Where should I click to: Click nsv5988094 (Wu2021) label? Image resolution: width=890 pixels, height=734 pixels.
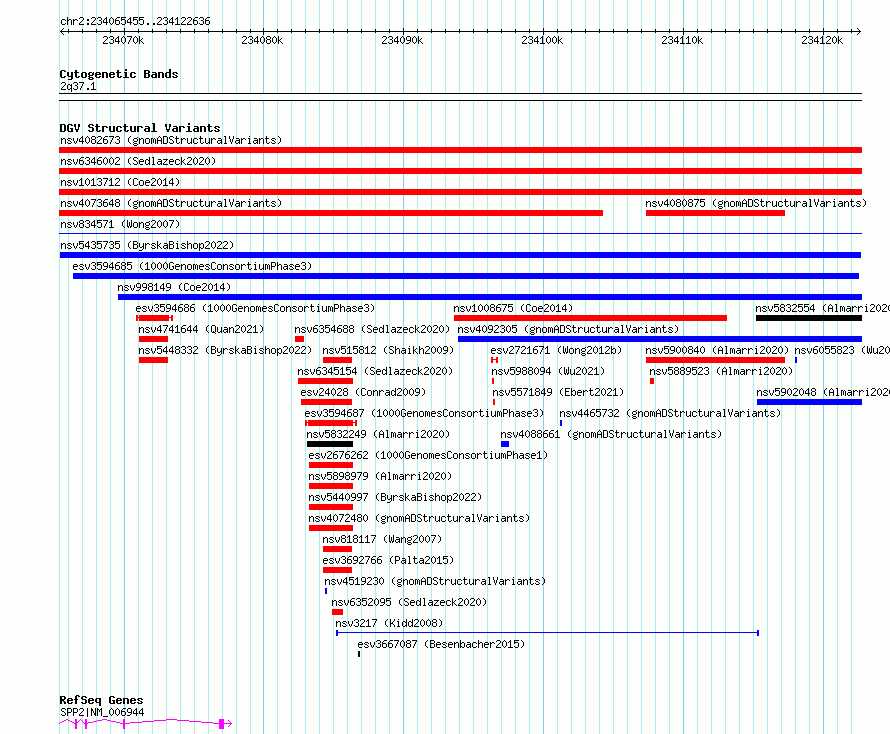pyautogui.click(x=548, y=371)
